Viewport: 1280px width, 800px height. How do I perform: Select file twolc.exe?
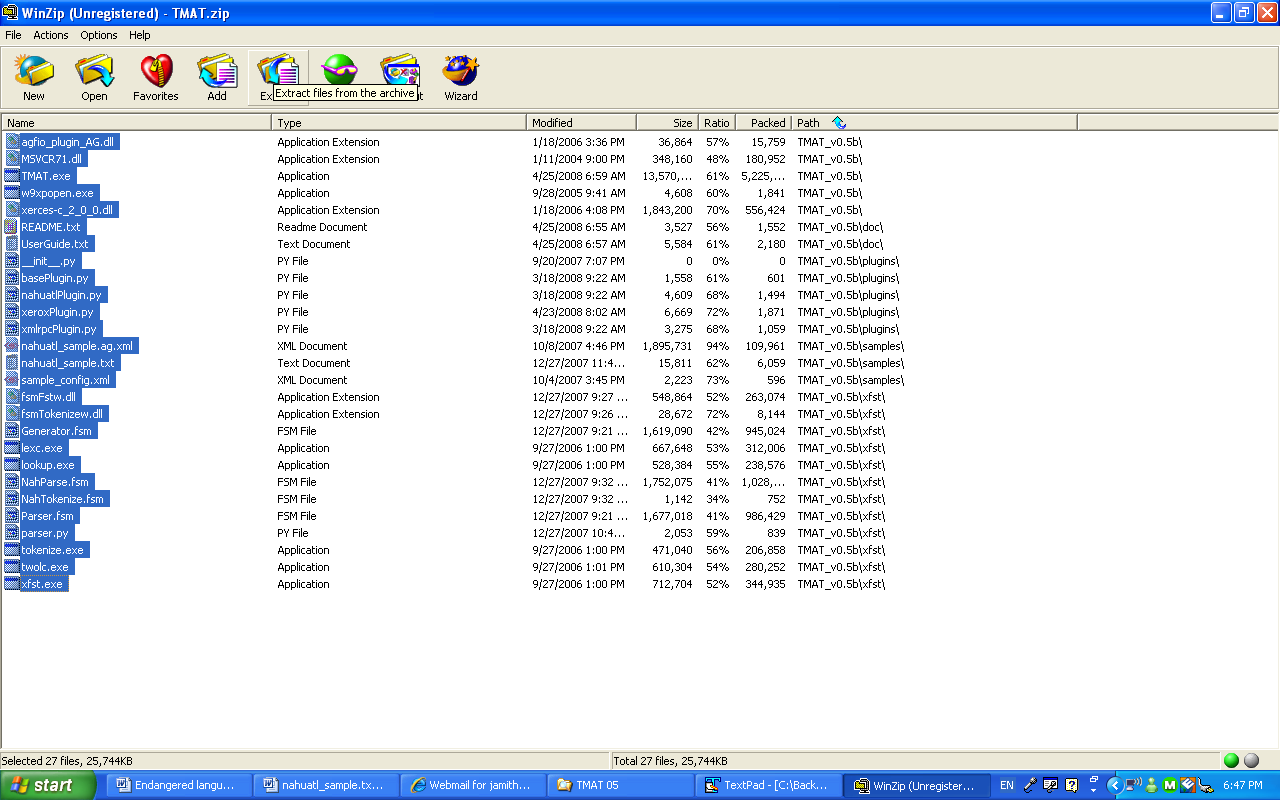45,567
